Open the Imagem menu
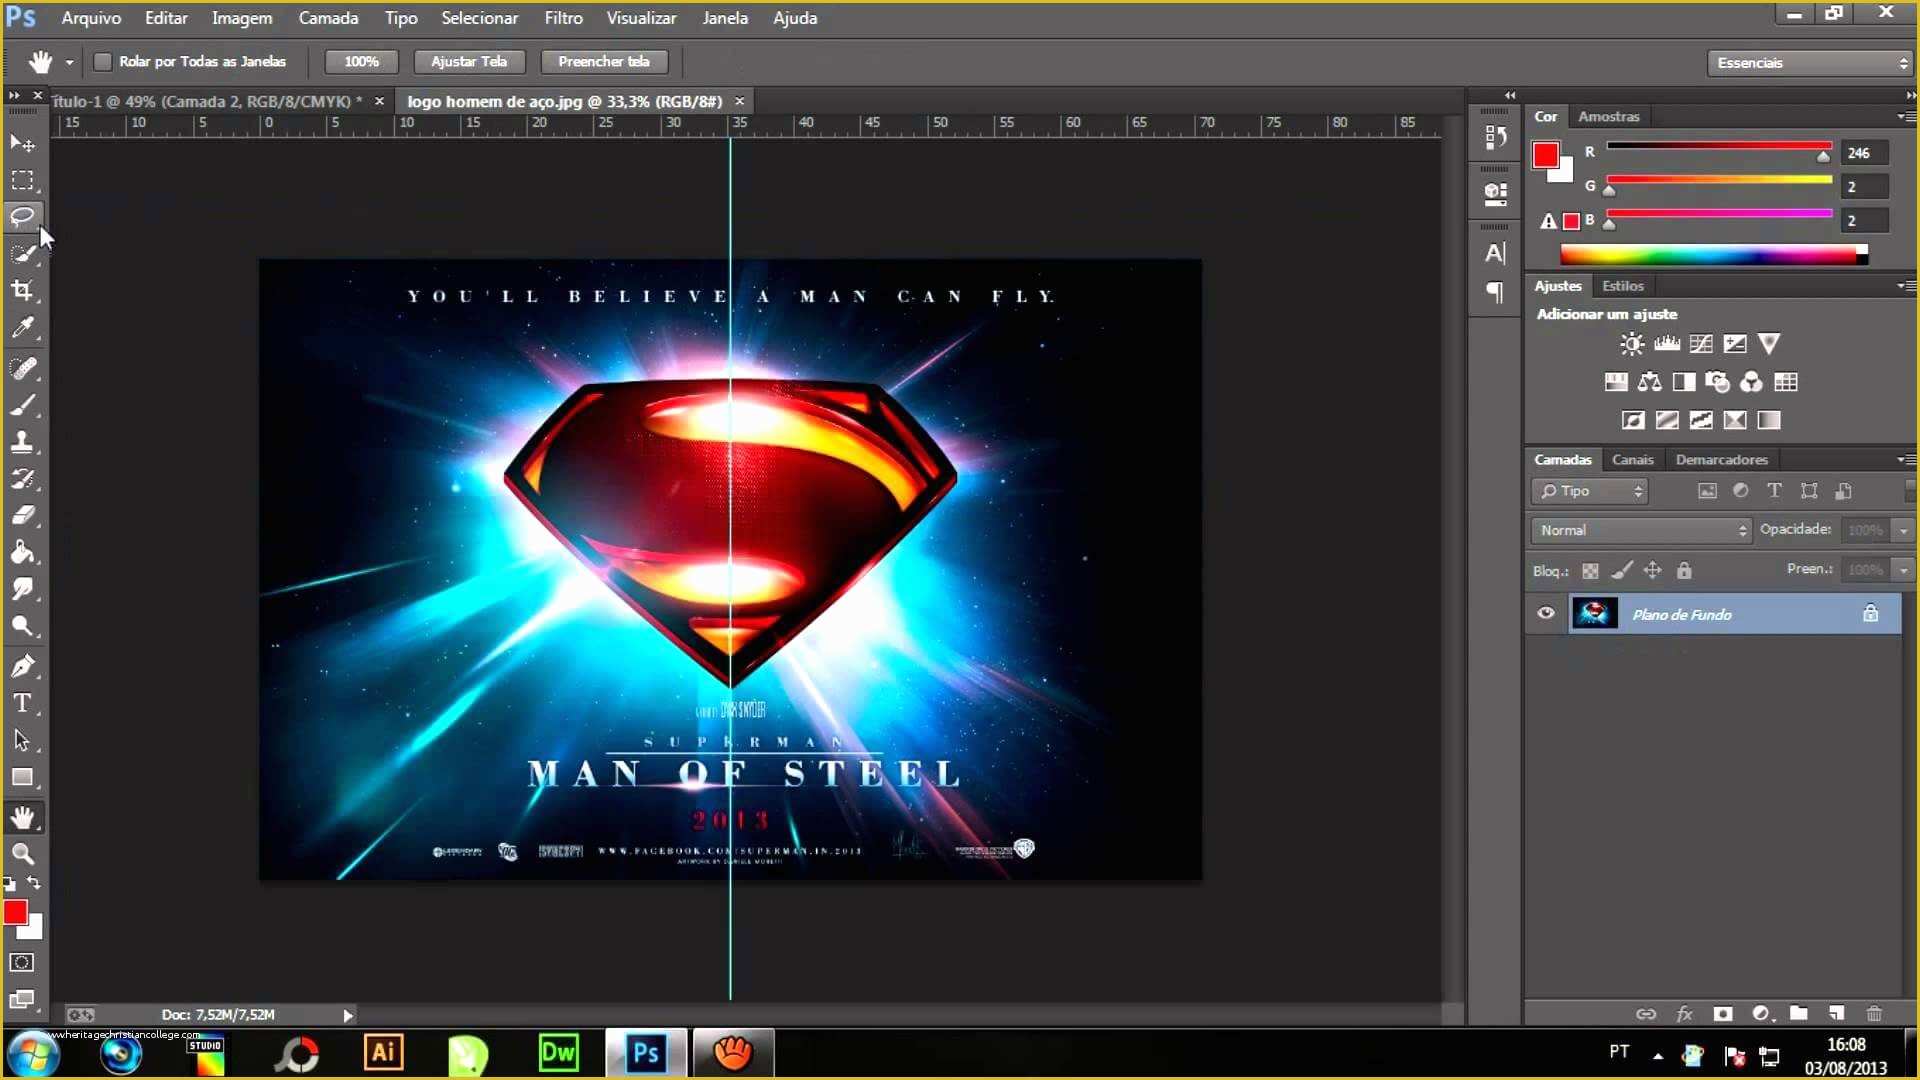This screenshot has height=1080, width=1920. (241, 18)
